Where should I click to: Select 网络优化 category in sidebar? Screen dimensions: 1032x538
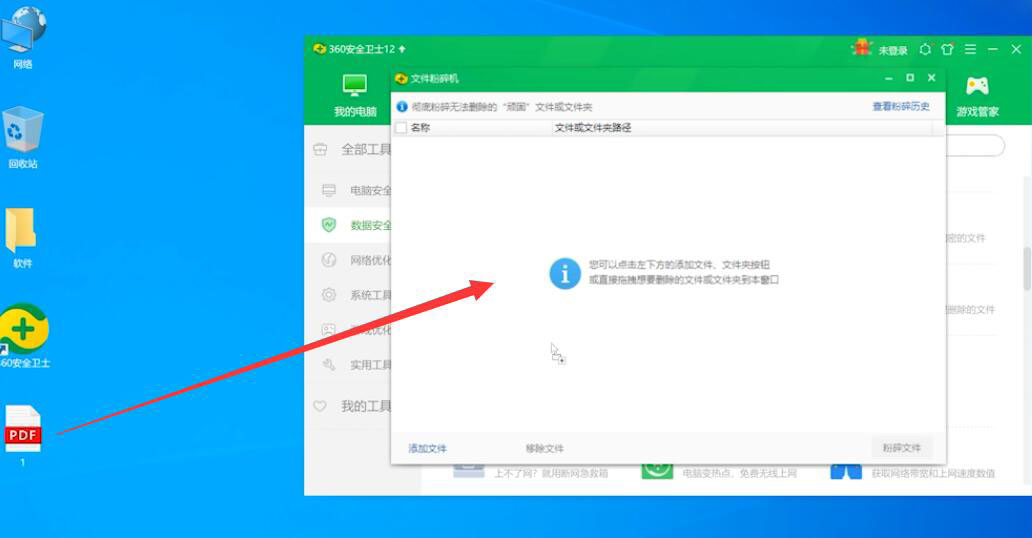click(371, 260)
